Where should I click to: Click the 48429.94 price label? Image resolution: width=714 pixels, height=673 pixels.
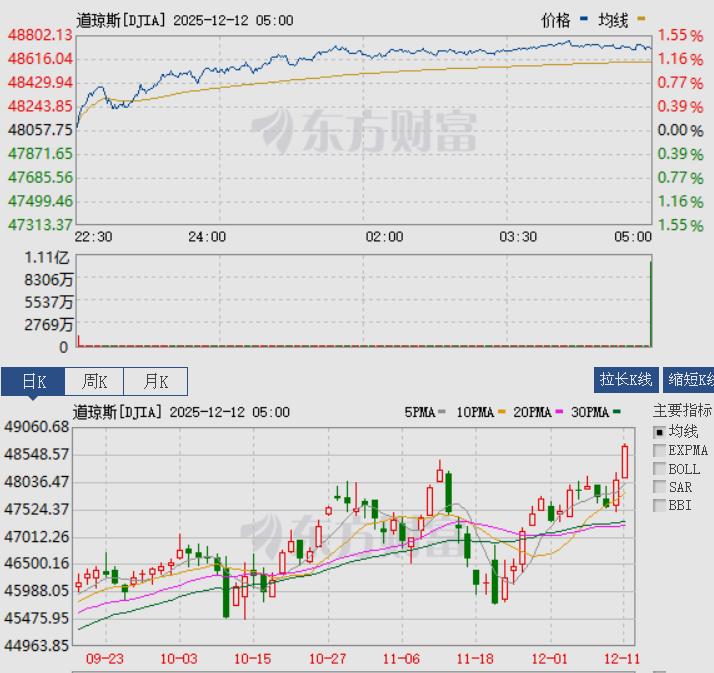(x=40, y=82)
